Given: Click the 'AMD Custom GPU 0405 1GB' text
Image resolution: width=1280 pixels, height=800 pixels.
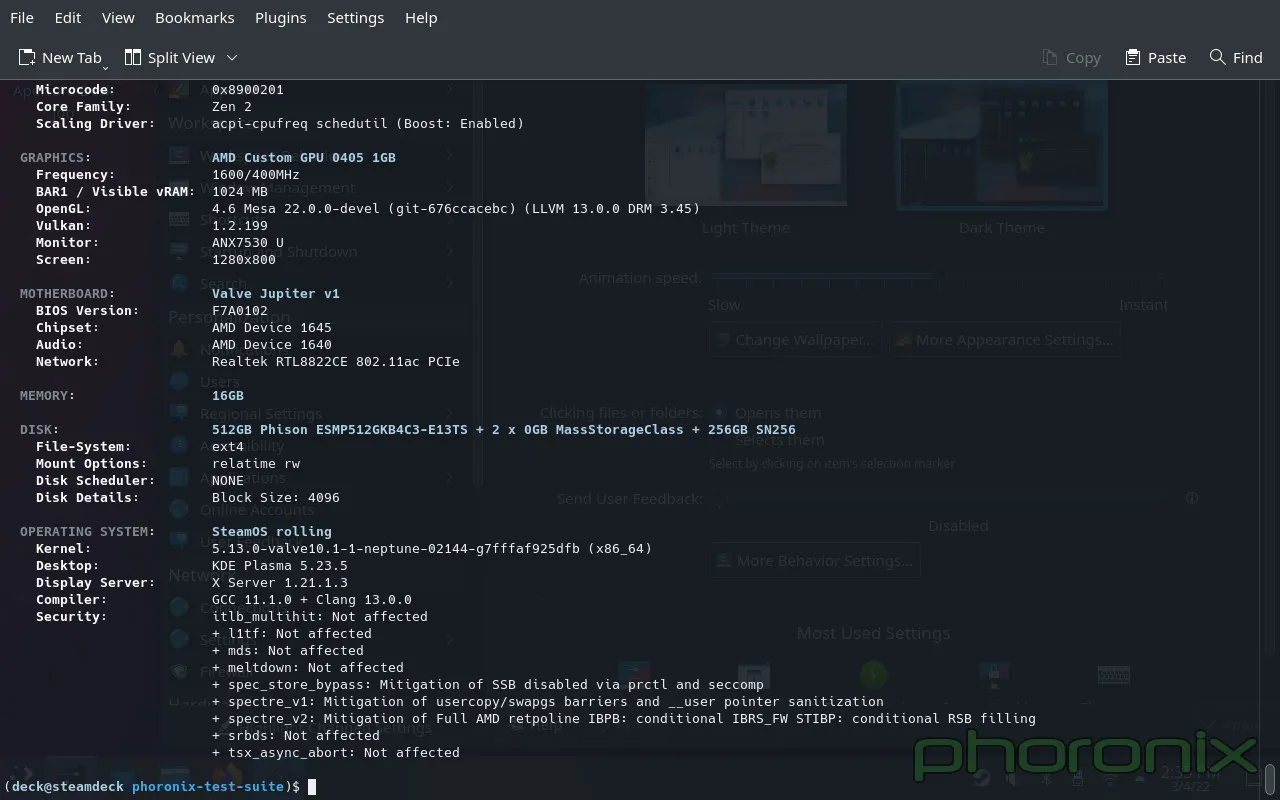Looking at the screenshot, I should [304, 158].
